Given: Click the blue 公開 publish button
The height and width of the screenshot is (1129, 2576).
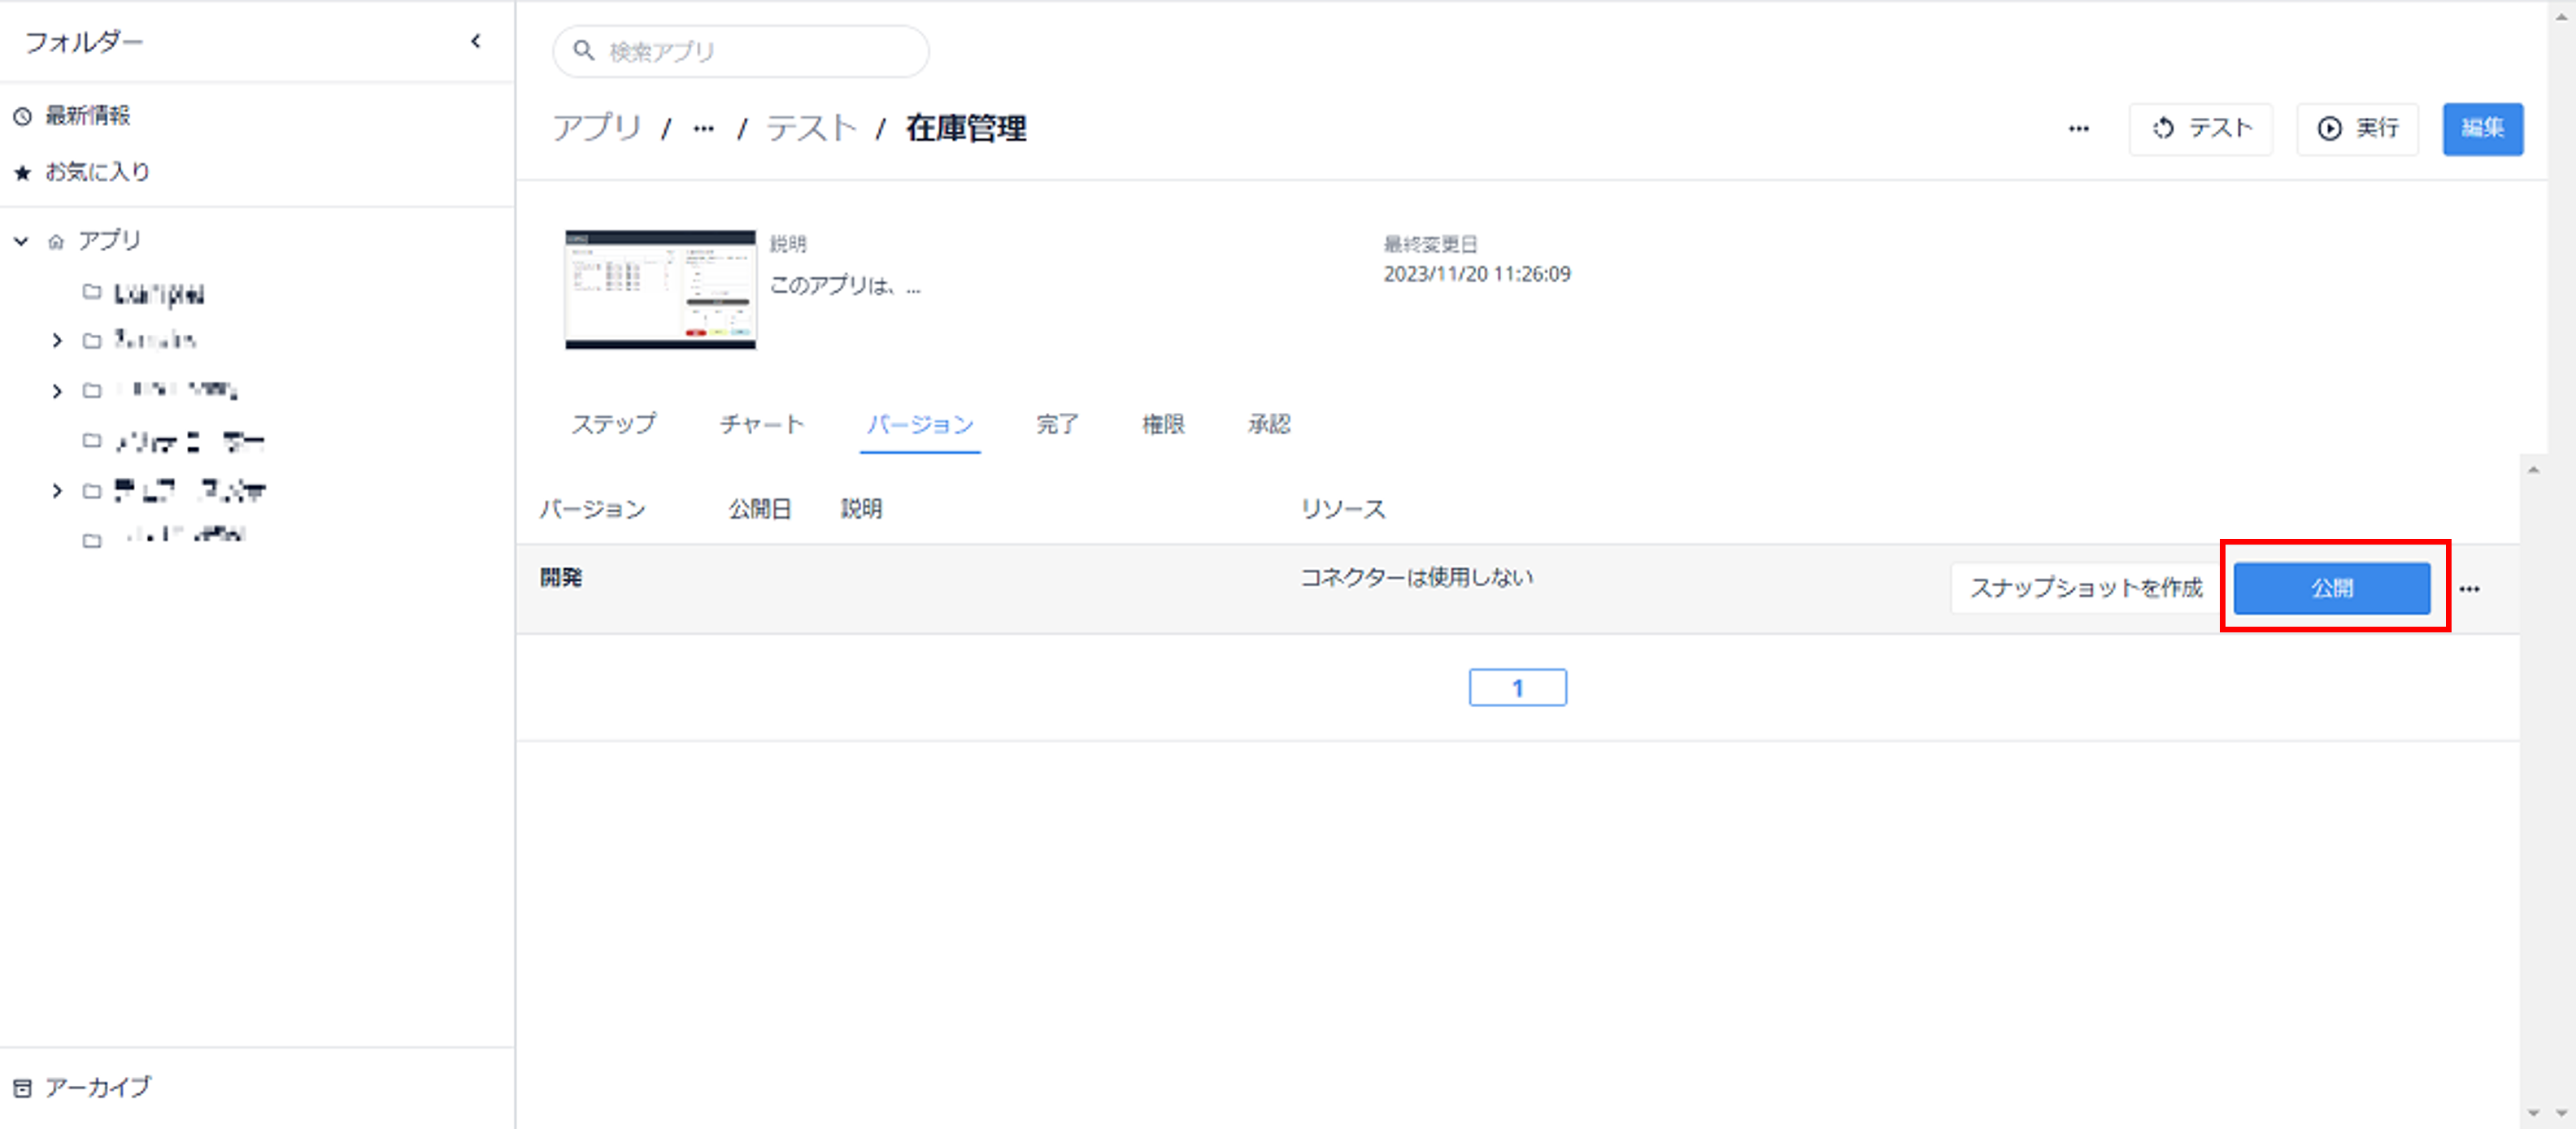Looking at the screenshot, I should (x=2332, y=588).
